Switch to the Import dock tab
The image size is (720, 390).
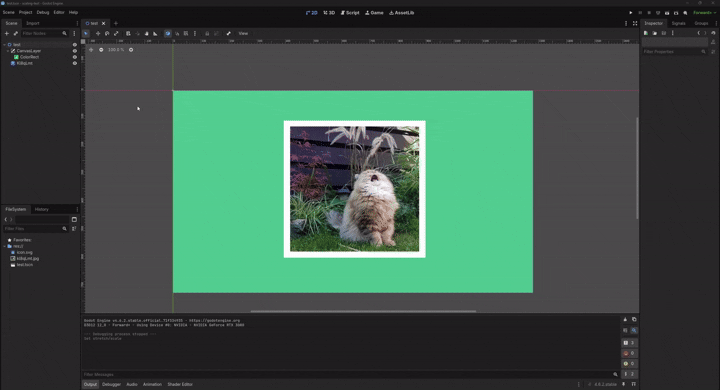click(x=33, y=23)
